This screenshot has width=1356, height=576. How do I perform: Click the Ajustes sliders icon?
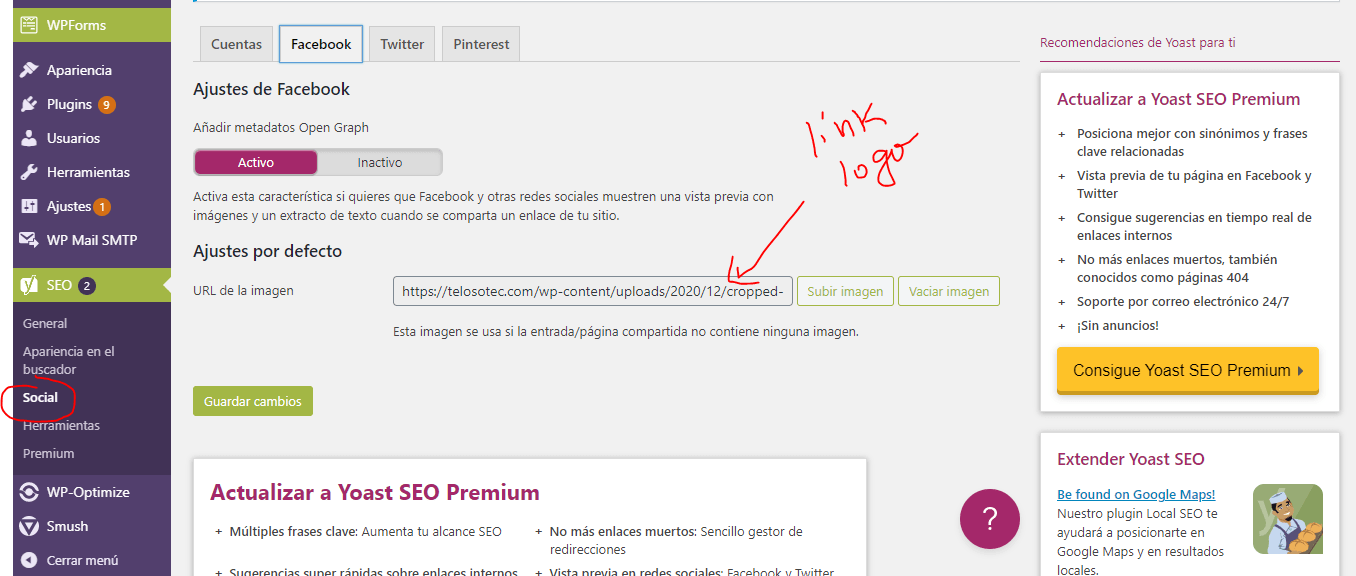[29, 206]
